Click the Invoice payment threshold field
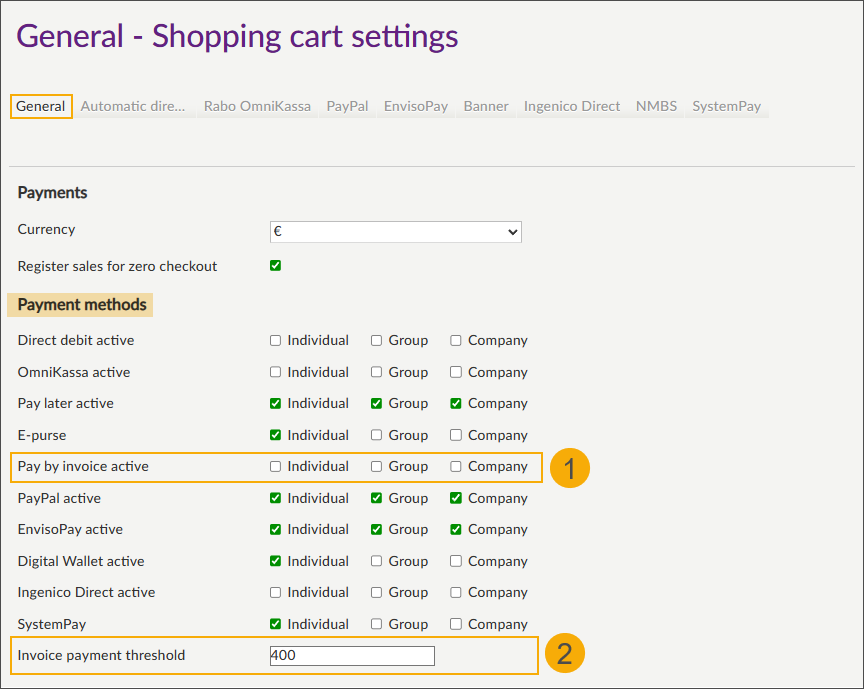This screenshot has height=689, width=864. click(352, 656)
